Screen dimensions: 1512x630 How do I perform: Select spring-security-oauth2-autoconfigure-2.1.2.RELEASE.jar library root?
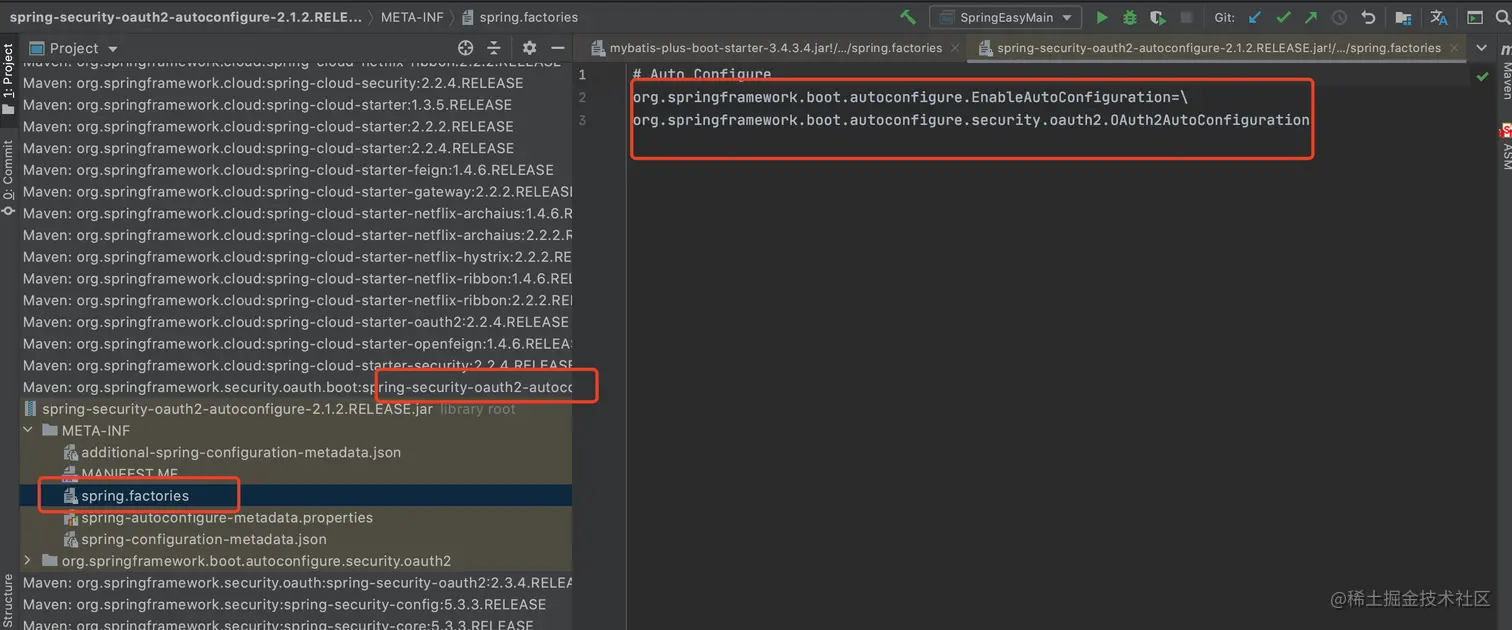296,409
